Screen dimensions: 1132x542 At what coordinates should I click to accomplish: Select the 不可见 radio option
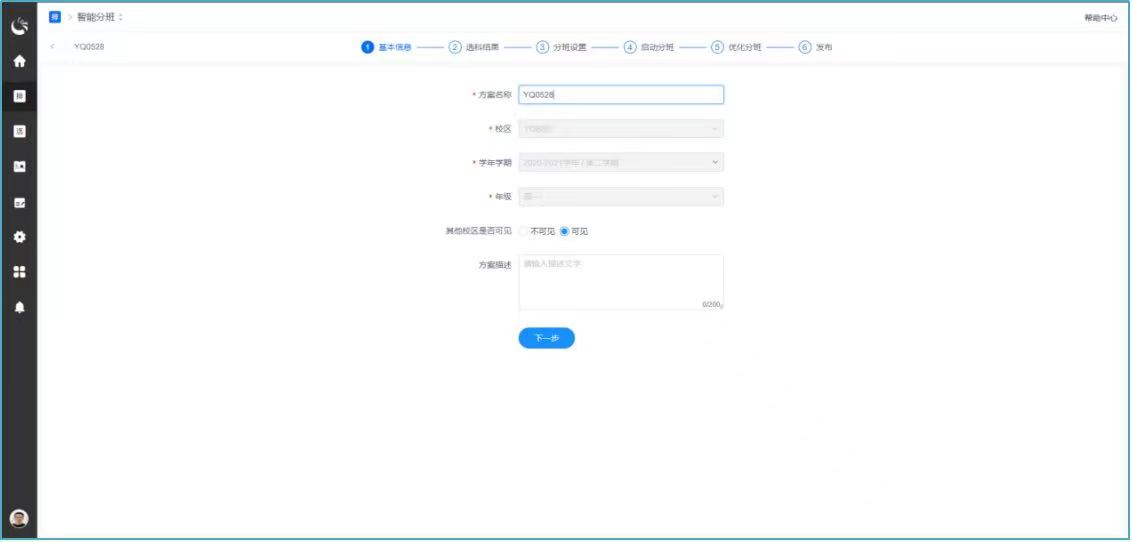[524, 231]
